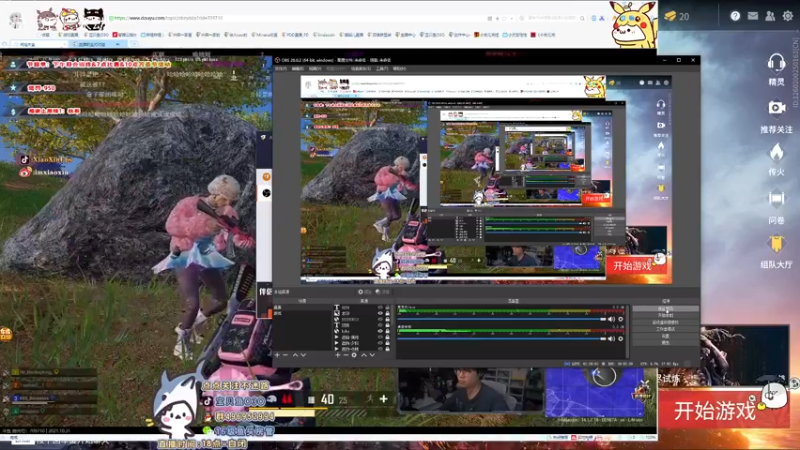800x450 pixels.
Task: Move the scene up in OBS scenes list
Action: [295, 355]
